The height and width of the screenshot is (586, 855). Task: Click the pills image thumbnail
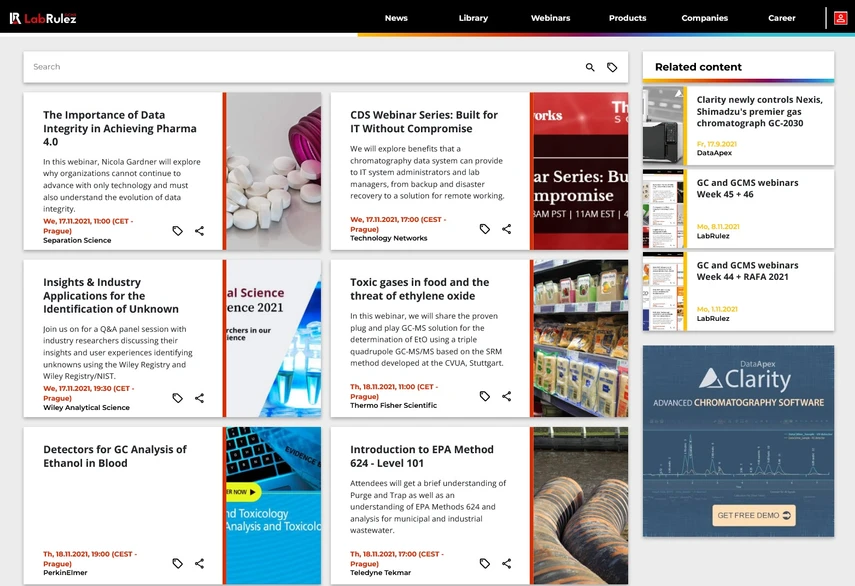click(274, 171)
